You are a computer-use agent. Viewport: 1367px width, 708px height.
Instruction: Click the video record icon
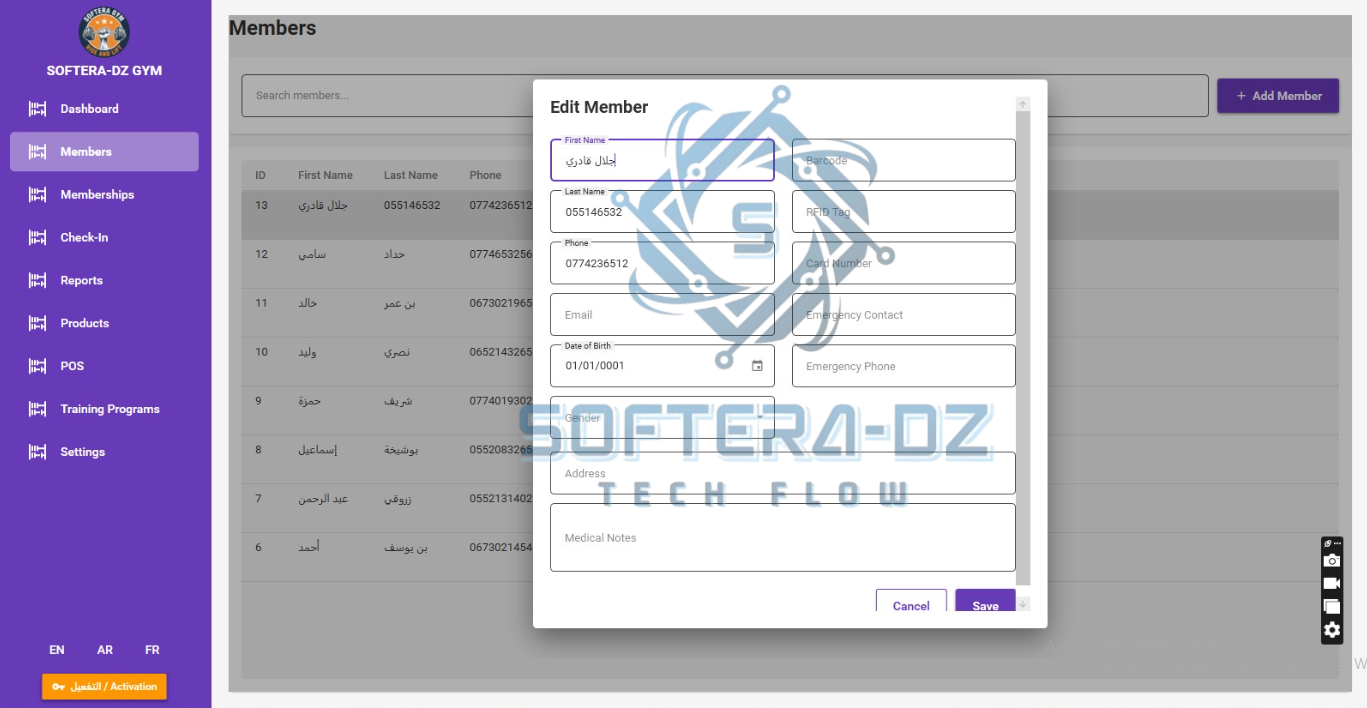[1332, 584]
